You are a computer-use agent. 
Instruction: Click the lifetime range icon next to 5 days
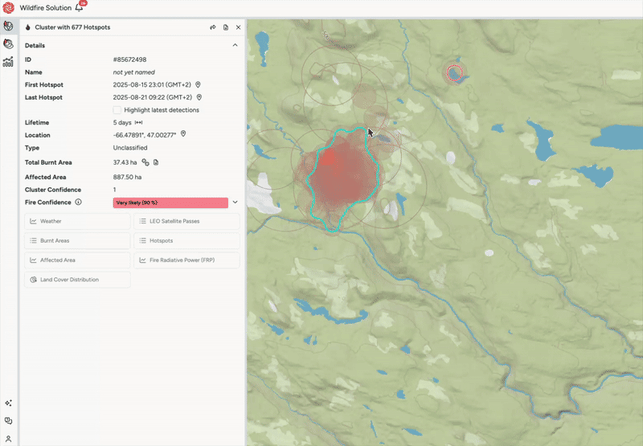(x=139, y=123)
